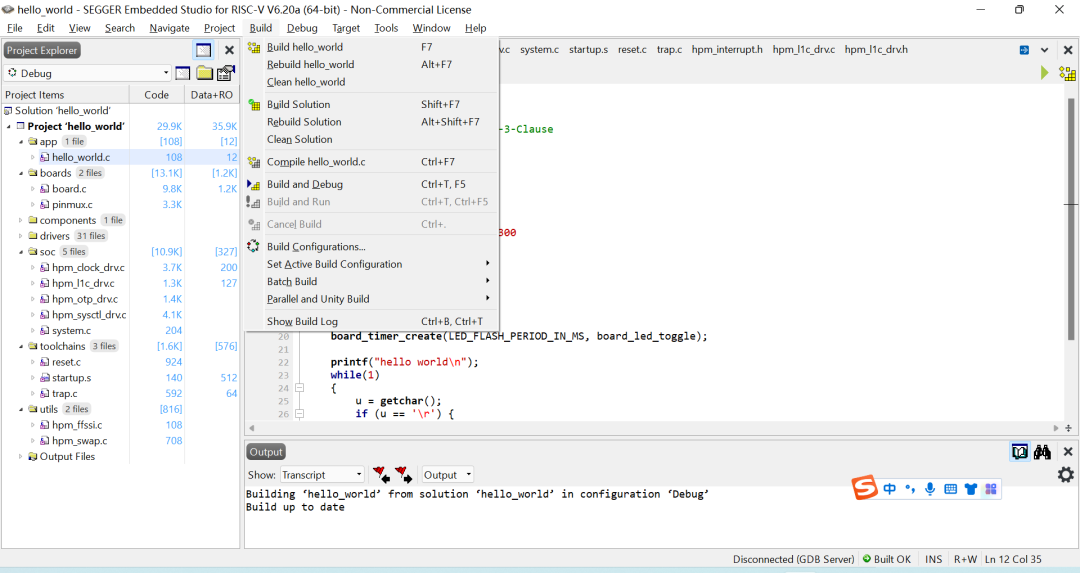1080x573 pixels.
Task: Select hpm_clock_drv.c in tree
Action: [x=88, y=268]
